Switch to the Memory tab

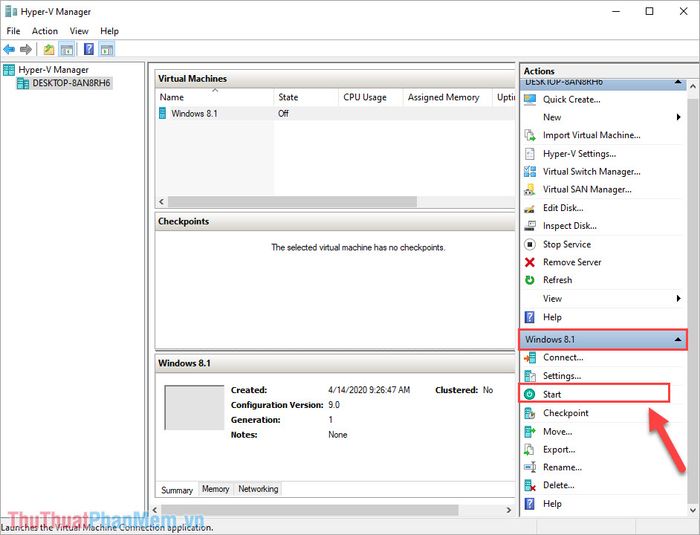(x=215, y=489)
